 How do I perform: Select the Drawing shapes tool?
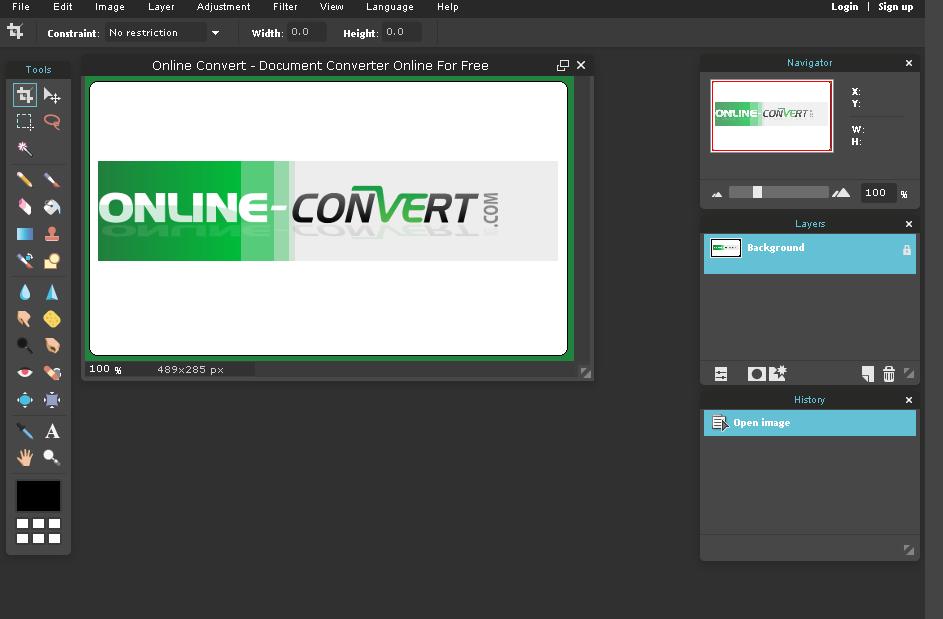tap(52, 260)
